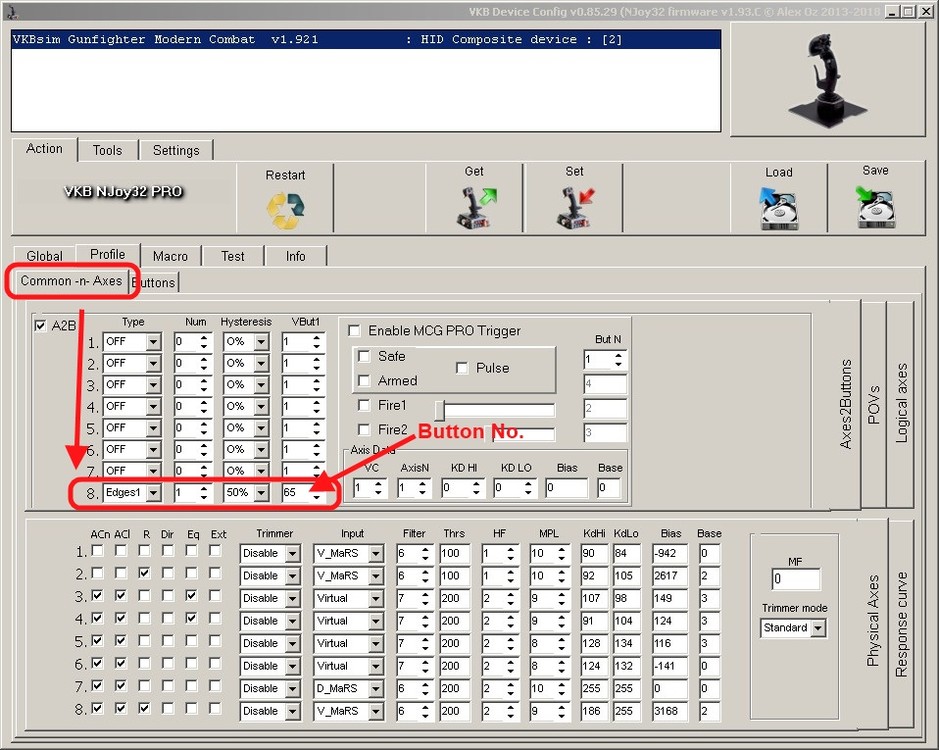Image resolution: width=939 pixels, height=750 pixels.
Task: Click the Load hard drive icon
Action: coord(778,208)
